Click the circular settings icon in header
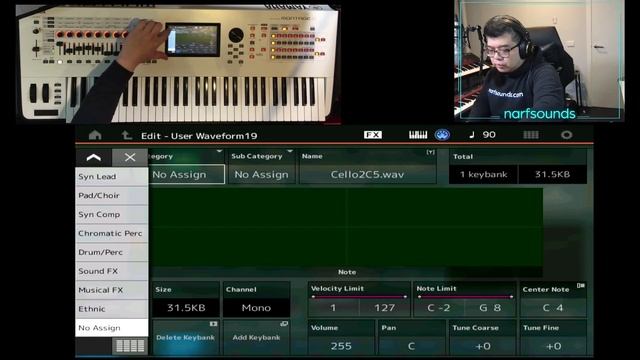 pyautogui.click(x=567, y=135)
